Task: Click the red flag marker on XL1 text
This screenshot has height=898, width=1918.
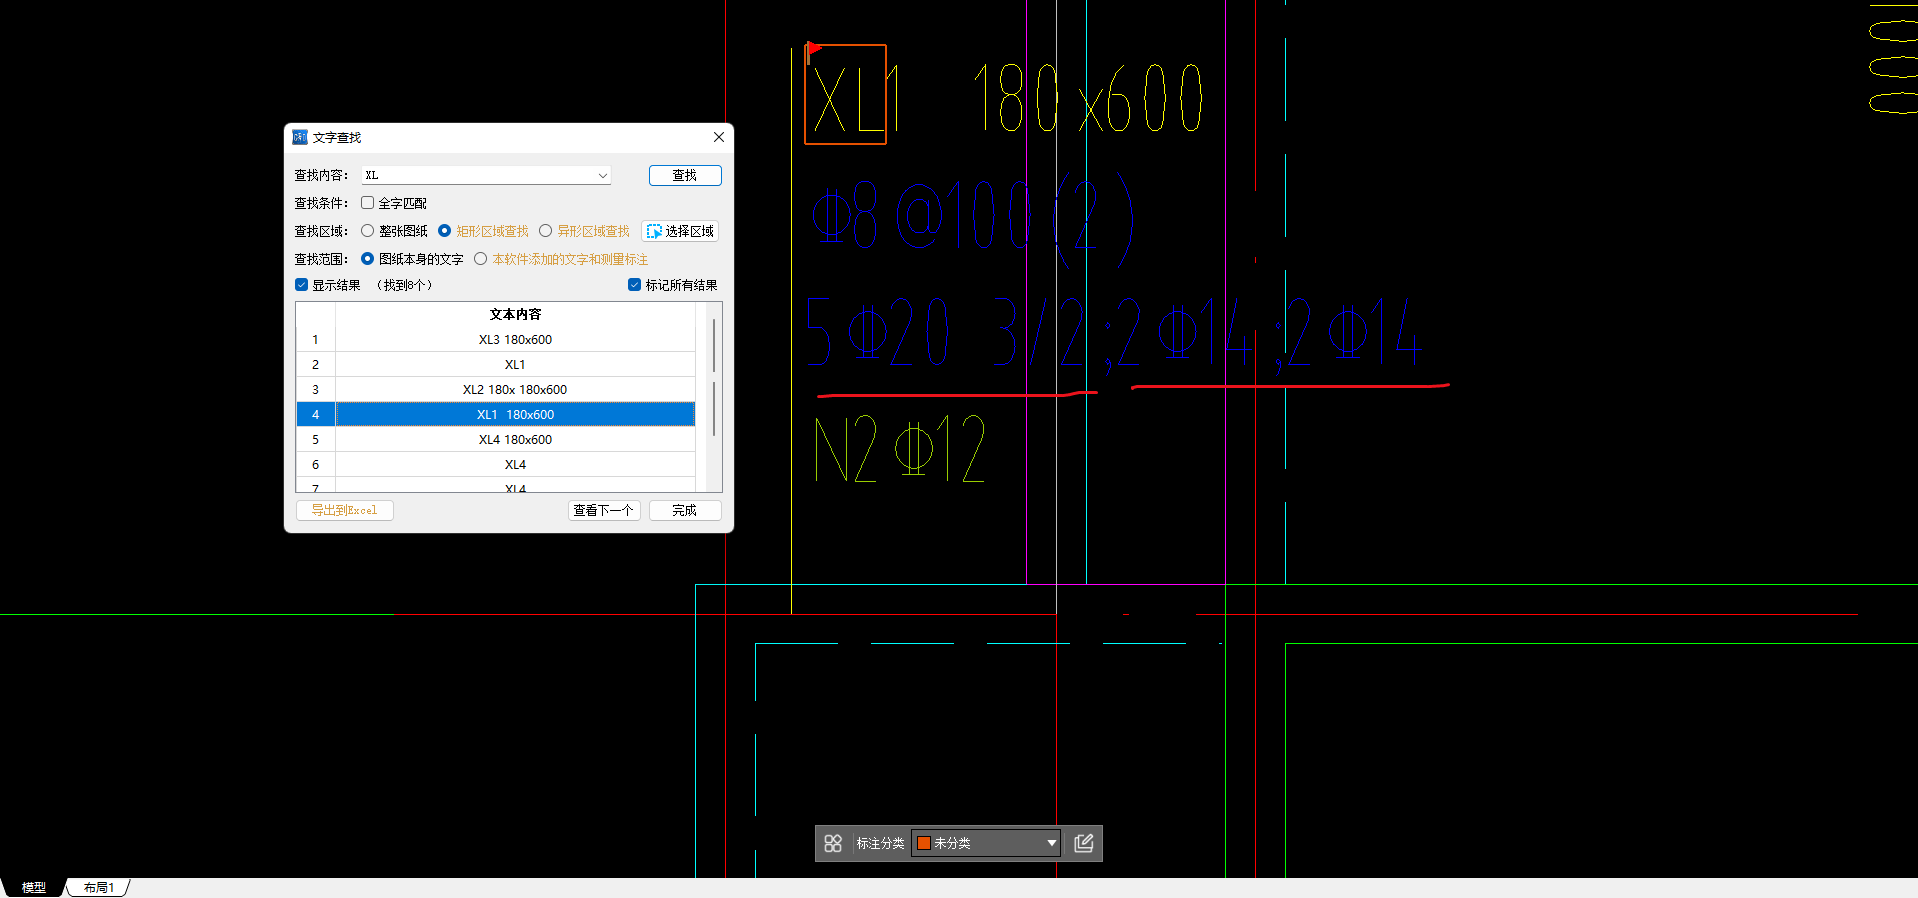Action: (x=814, y=48)
